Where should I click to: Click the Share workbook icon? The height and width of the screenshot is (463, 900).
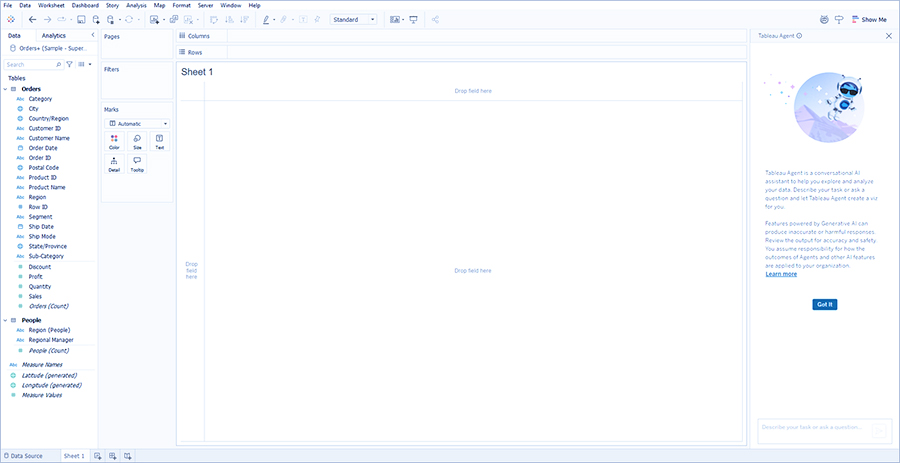point(436,20)
